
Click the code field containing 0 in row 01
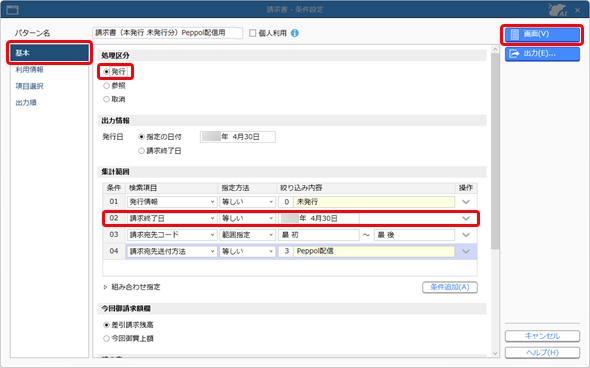click(x=286, y=202)
